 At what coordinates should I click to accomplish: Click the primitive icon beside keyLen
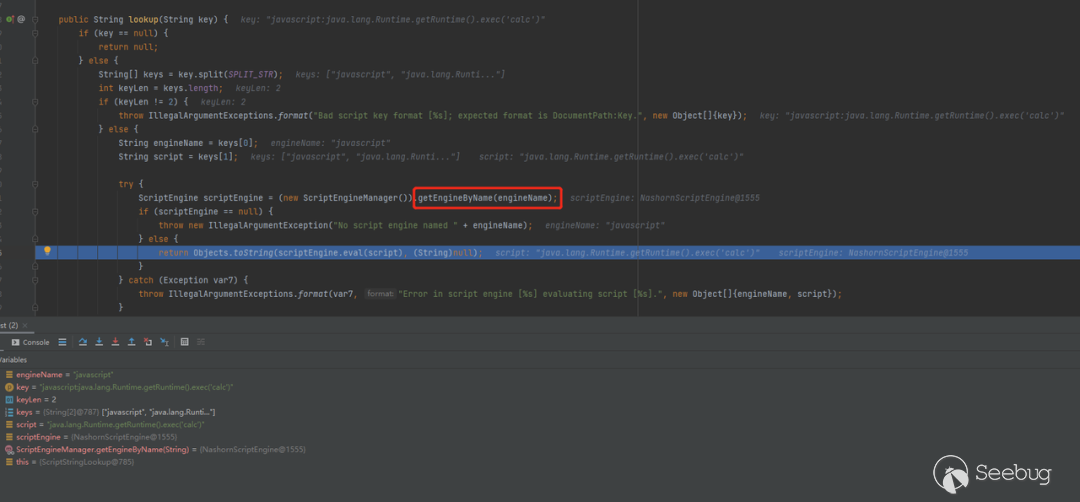tap(10, 399)
